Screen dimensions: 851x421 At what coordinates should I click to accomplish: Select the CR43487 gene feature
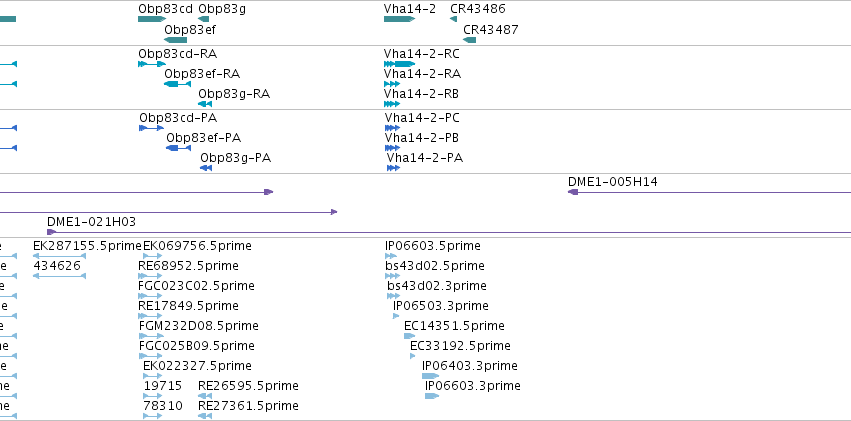[x=469, y=40]
